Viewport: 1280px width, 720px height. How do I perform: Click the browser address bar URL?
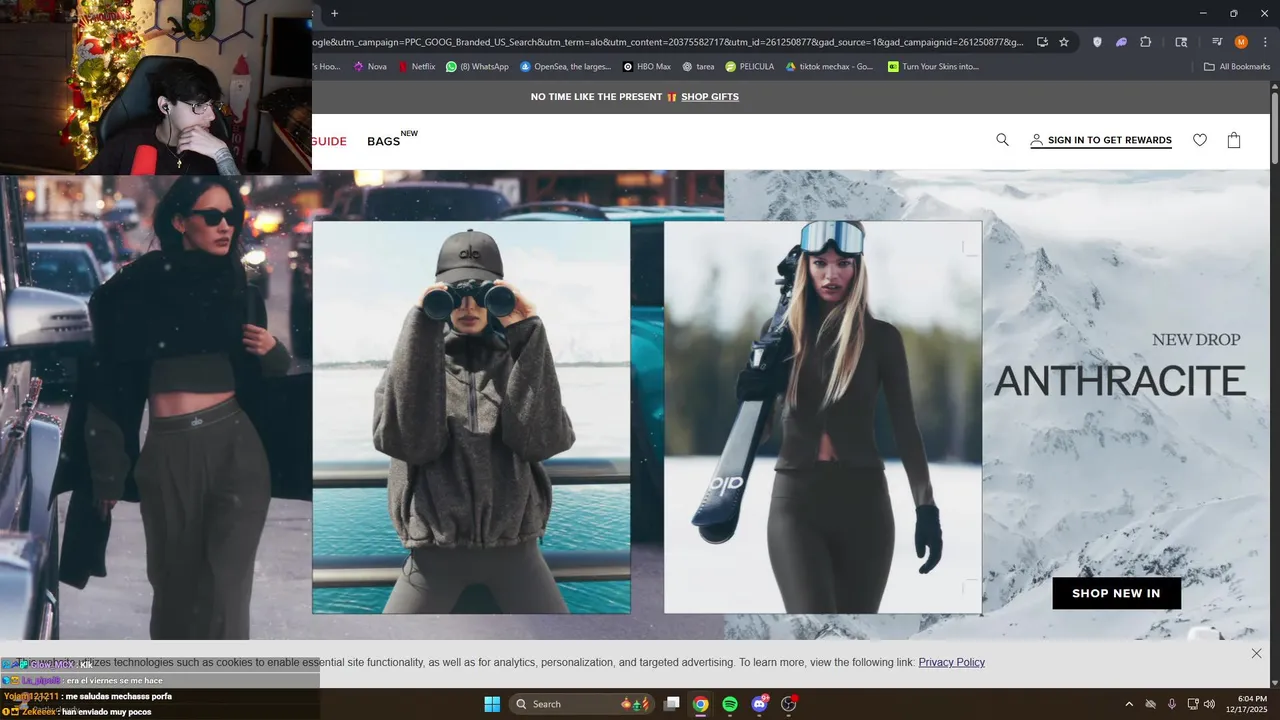point(668,42)
